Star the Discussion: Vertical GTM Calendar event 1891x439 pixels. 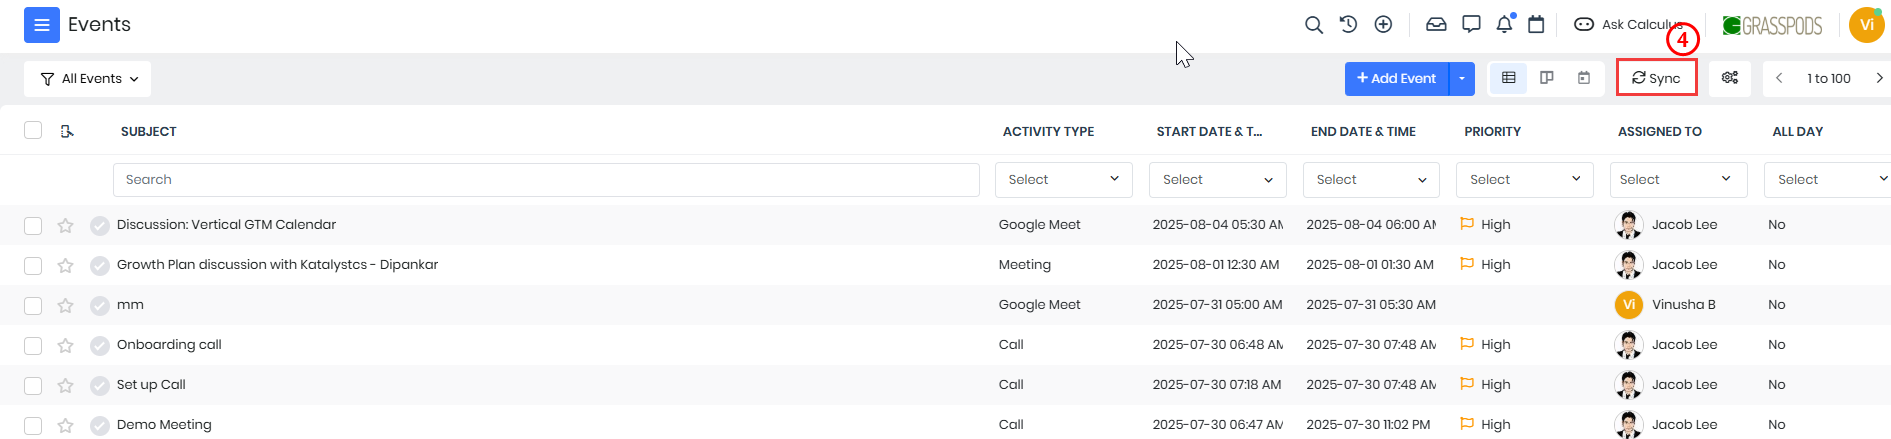(66, 225)
